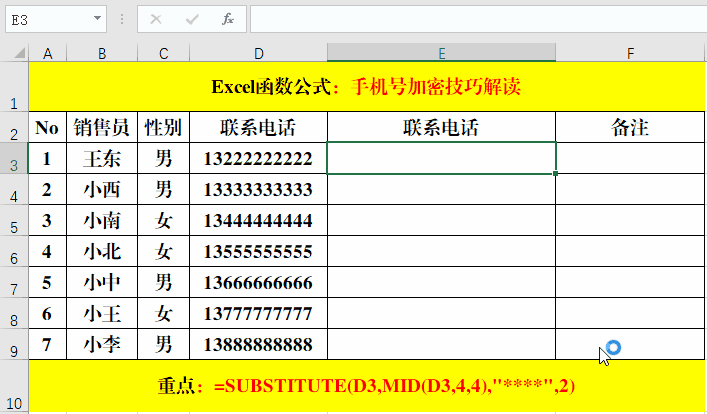Select the cell with name '小王'

tap(102, 313)
